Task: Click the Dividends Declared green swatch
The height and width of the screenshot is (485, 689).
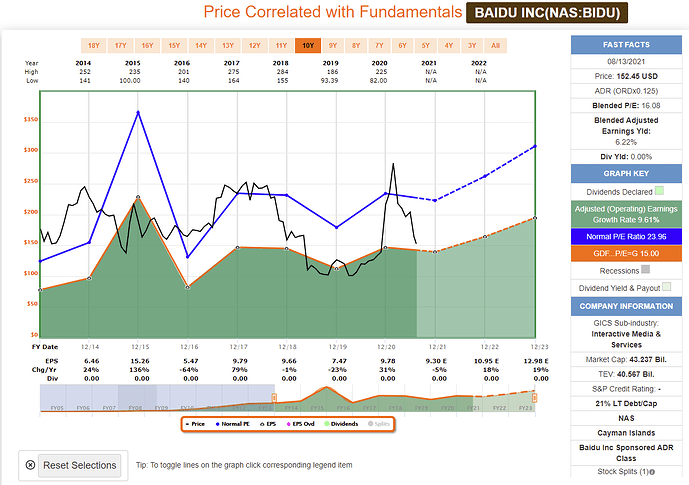Action: pos(659,191)
